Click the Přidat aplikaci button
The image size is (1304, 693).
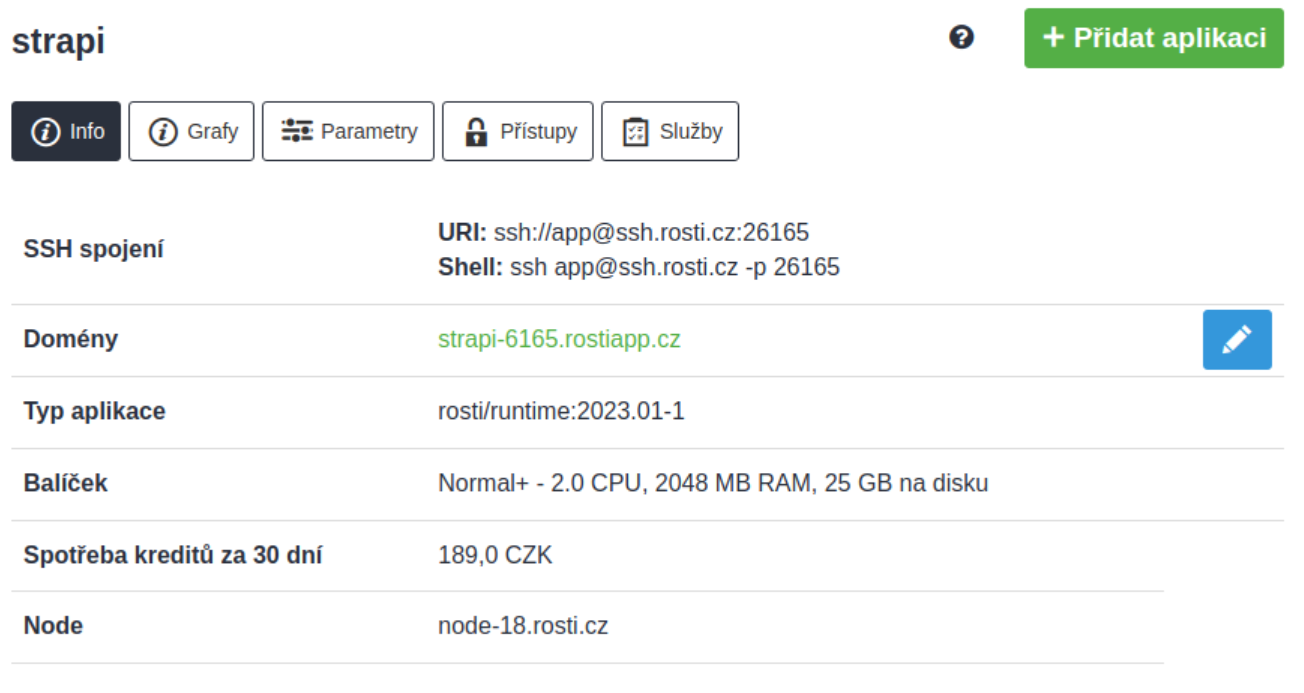click(1154, 38)
